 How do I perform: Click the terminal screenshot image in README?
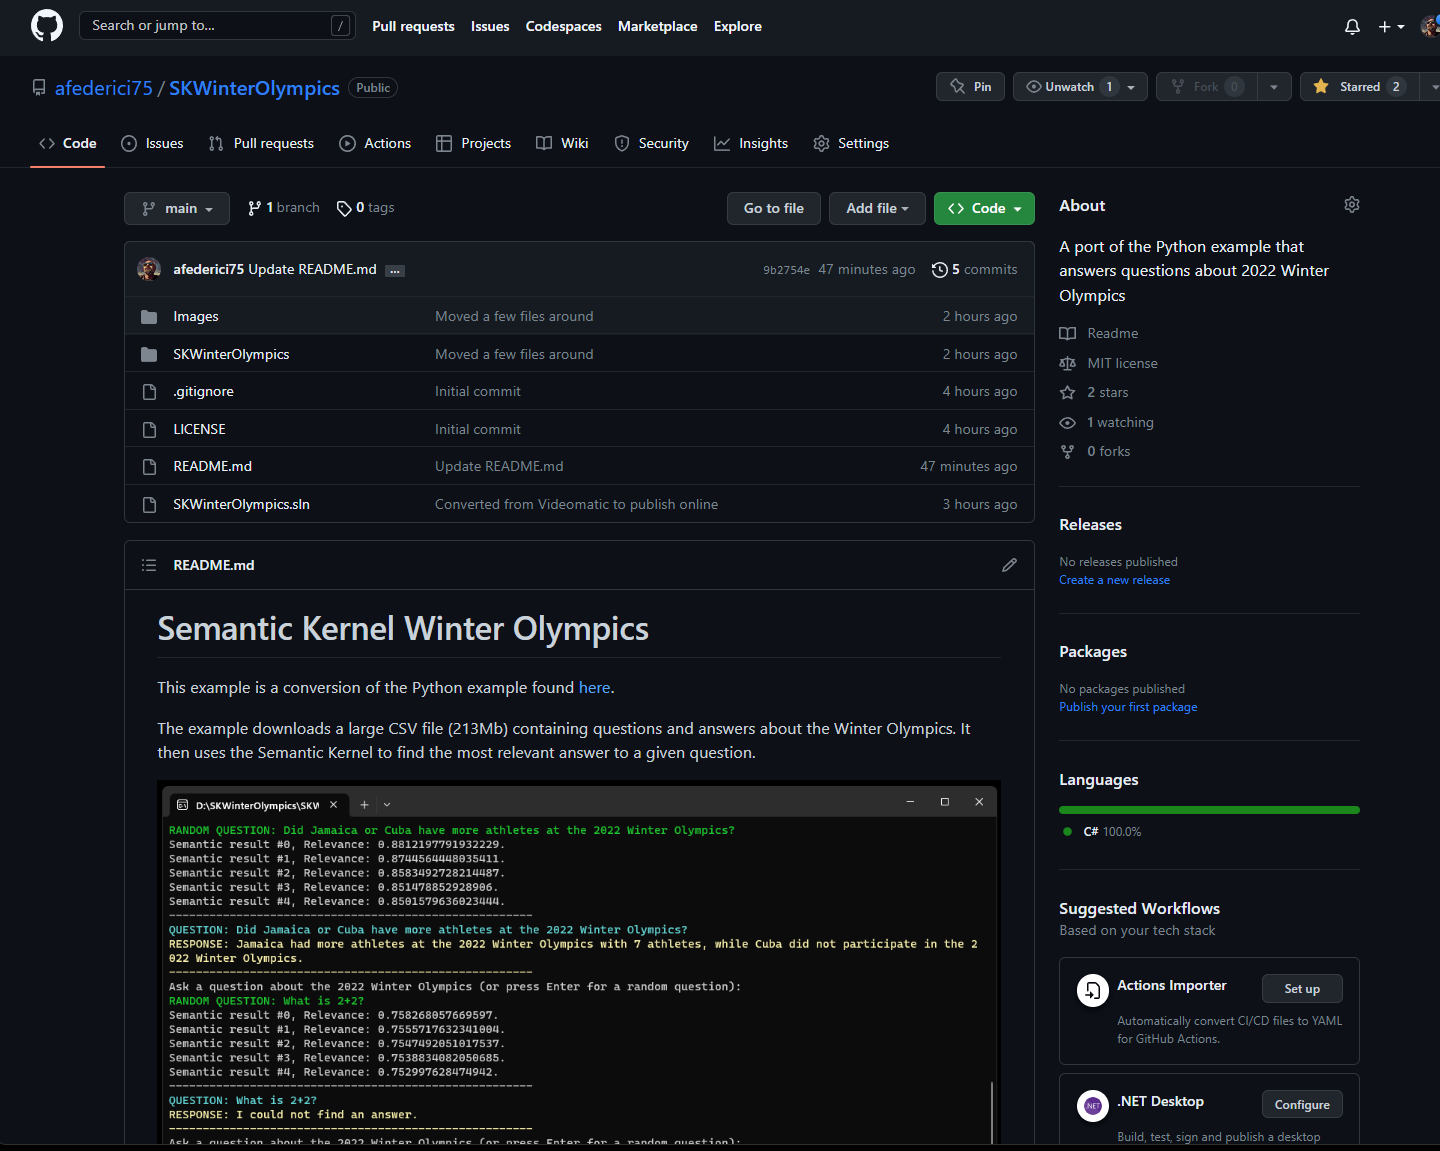click(x=579, y=963)
